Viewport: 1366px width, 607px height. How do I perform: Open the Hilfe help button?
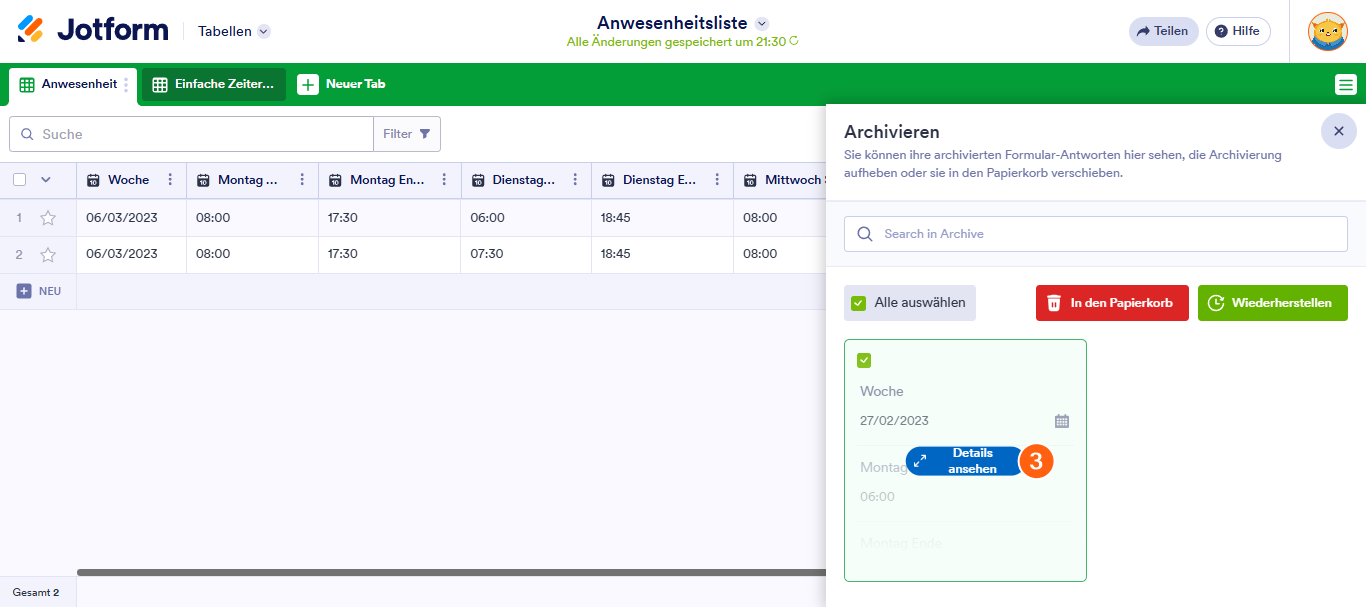click(x=1238, y=31)
